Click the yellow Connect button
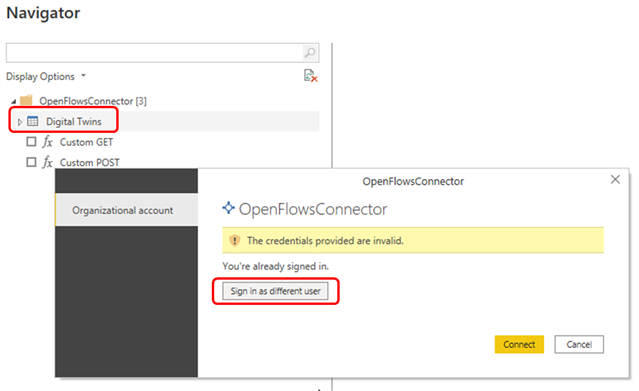This screenshot has height=391, width=639. [519, 345]
